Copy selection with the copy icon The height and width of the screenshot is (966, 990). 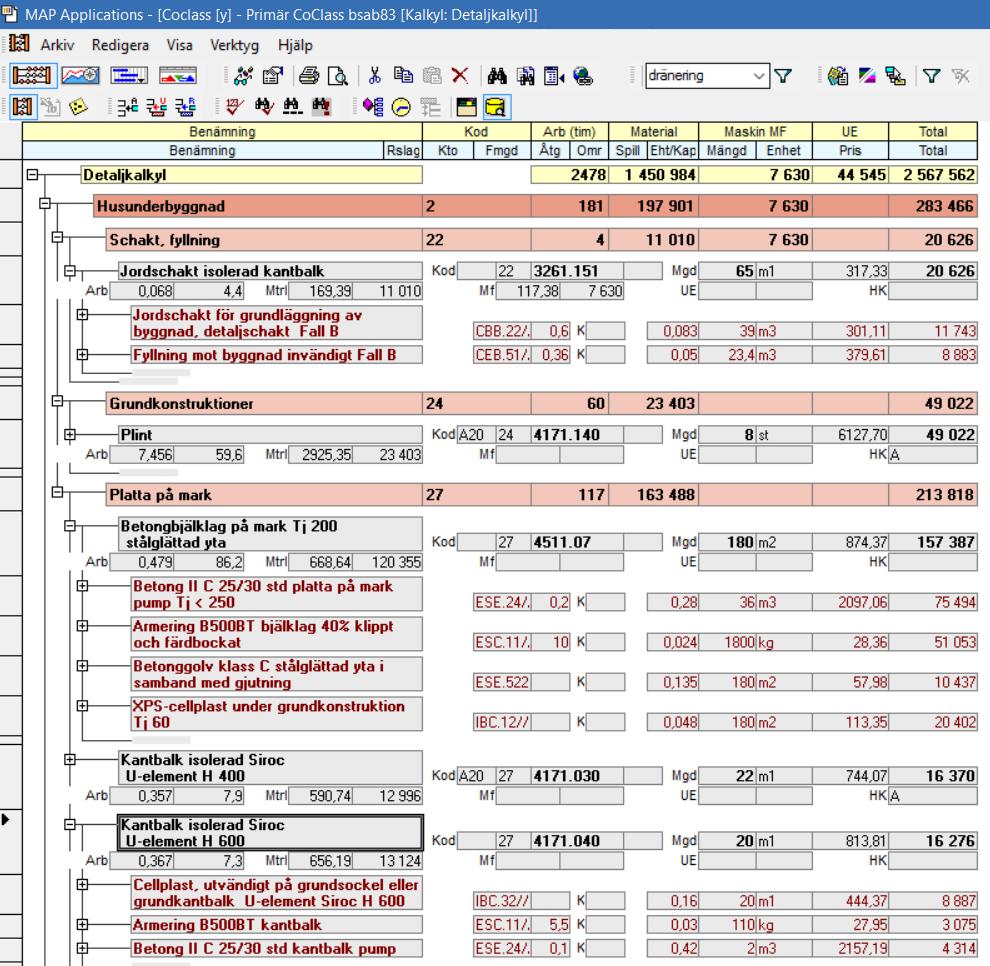403,75
